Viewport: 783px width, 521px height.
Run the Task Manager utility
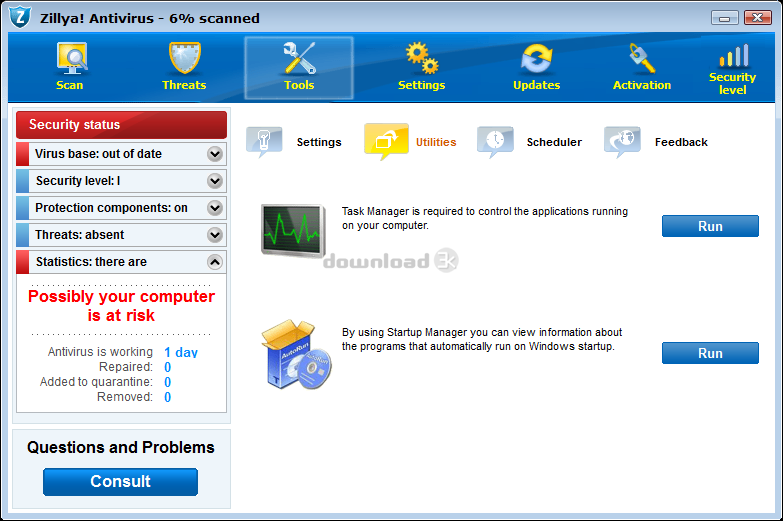point(710,226)
